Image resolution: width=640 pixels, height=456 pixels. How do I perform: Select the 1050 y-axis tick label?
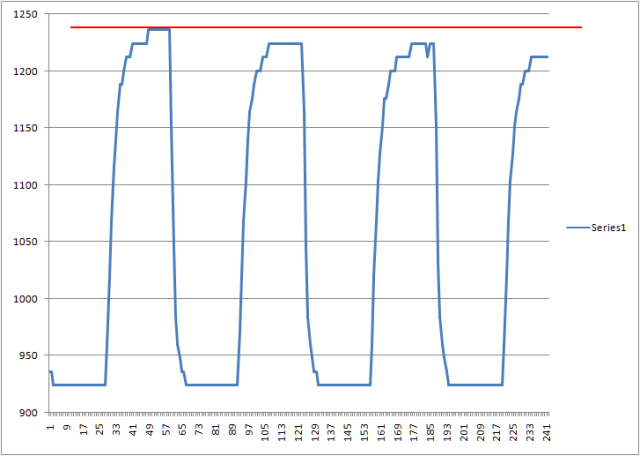tap(27, 242)
